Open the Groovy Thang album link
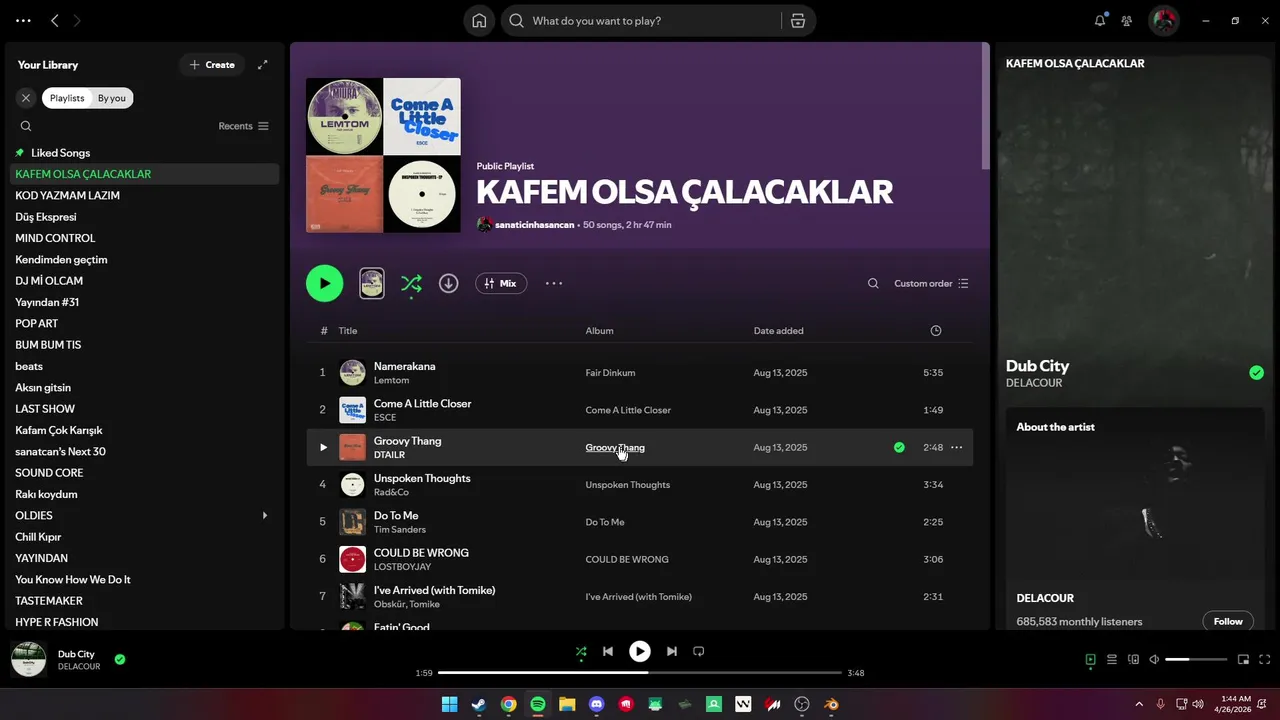The width and height of the screenshot is (1280, 720). pos(615,447)
